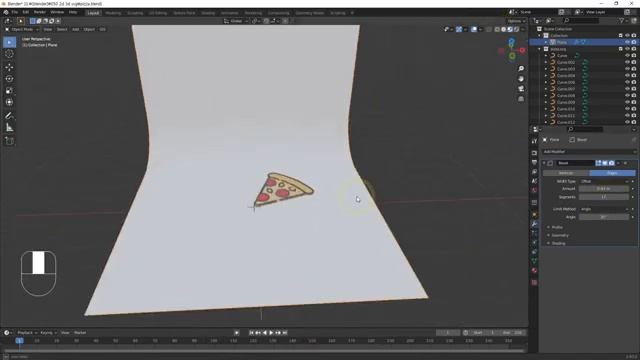This screenshot has width=640, height=360.
Task: Open the File menu
Action: (15, 12)
